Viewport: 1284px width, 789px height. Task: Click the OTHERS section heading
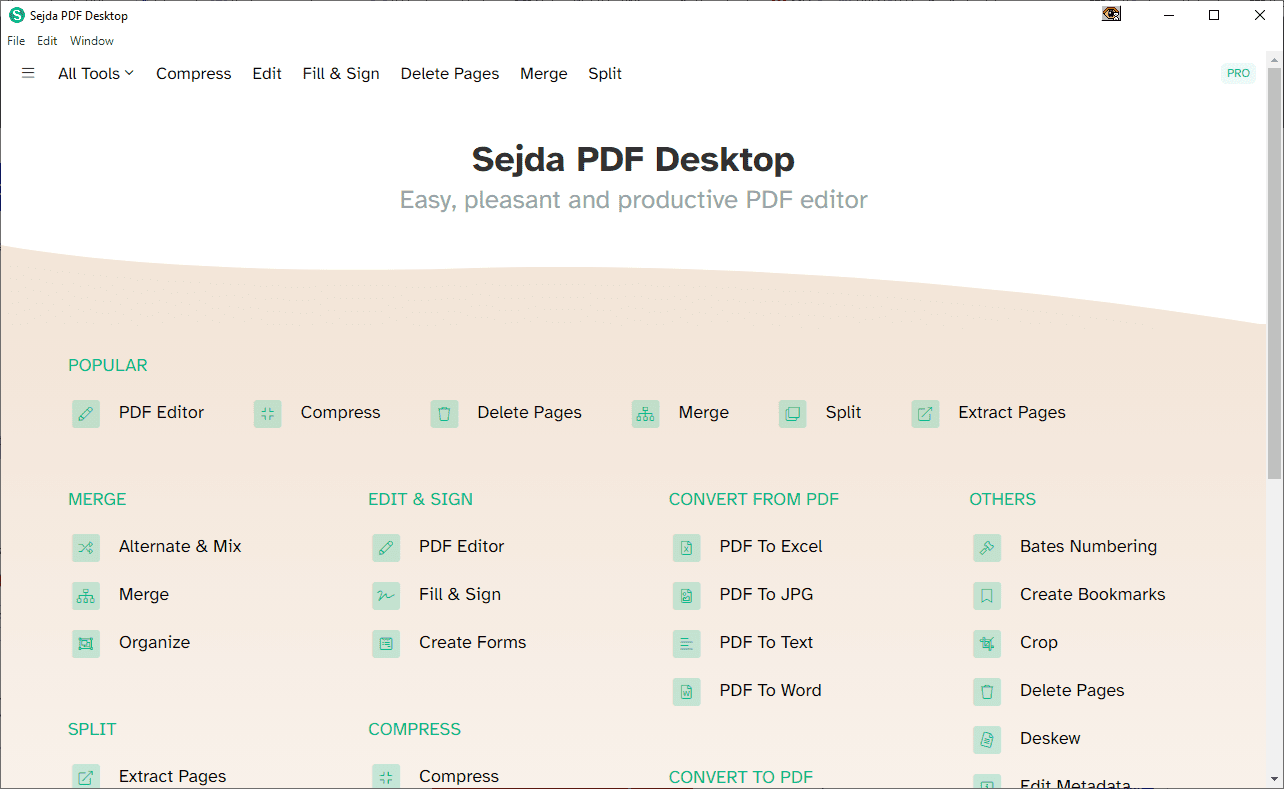pyautogui.click(x=1003, y=500)
